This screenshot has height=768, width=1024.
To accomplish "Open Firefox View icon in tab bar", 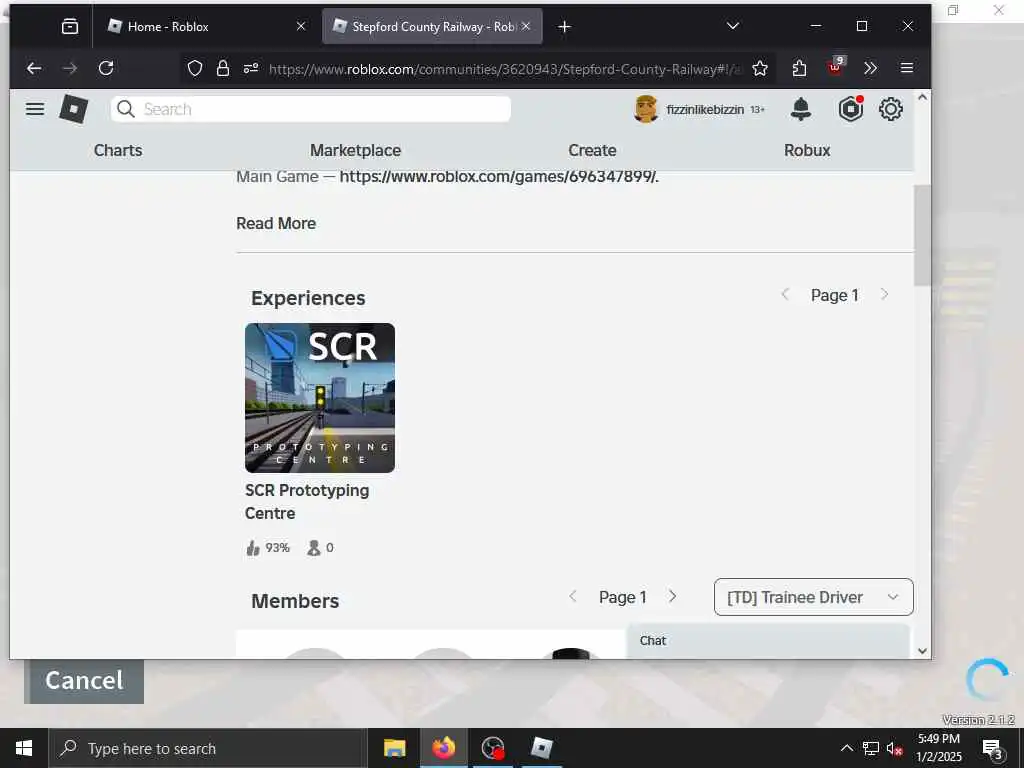I will 70,27.
